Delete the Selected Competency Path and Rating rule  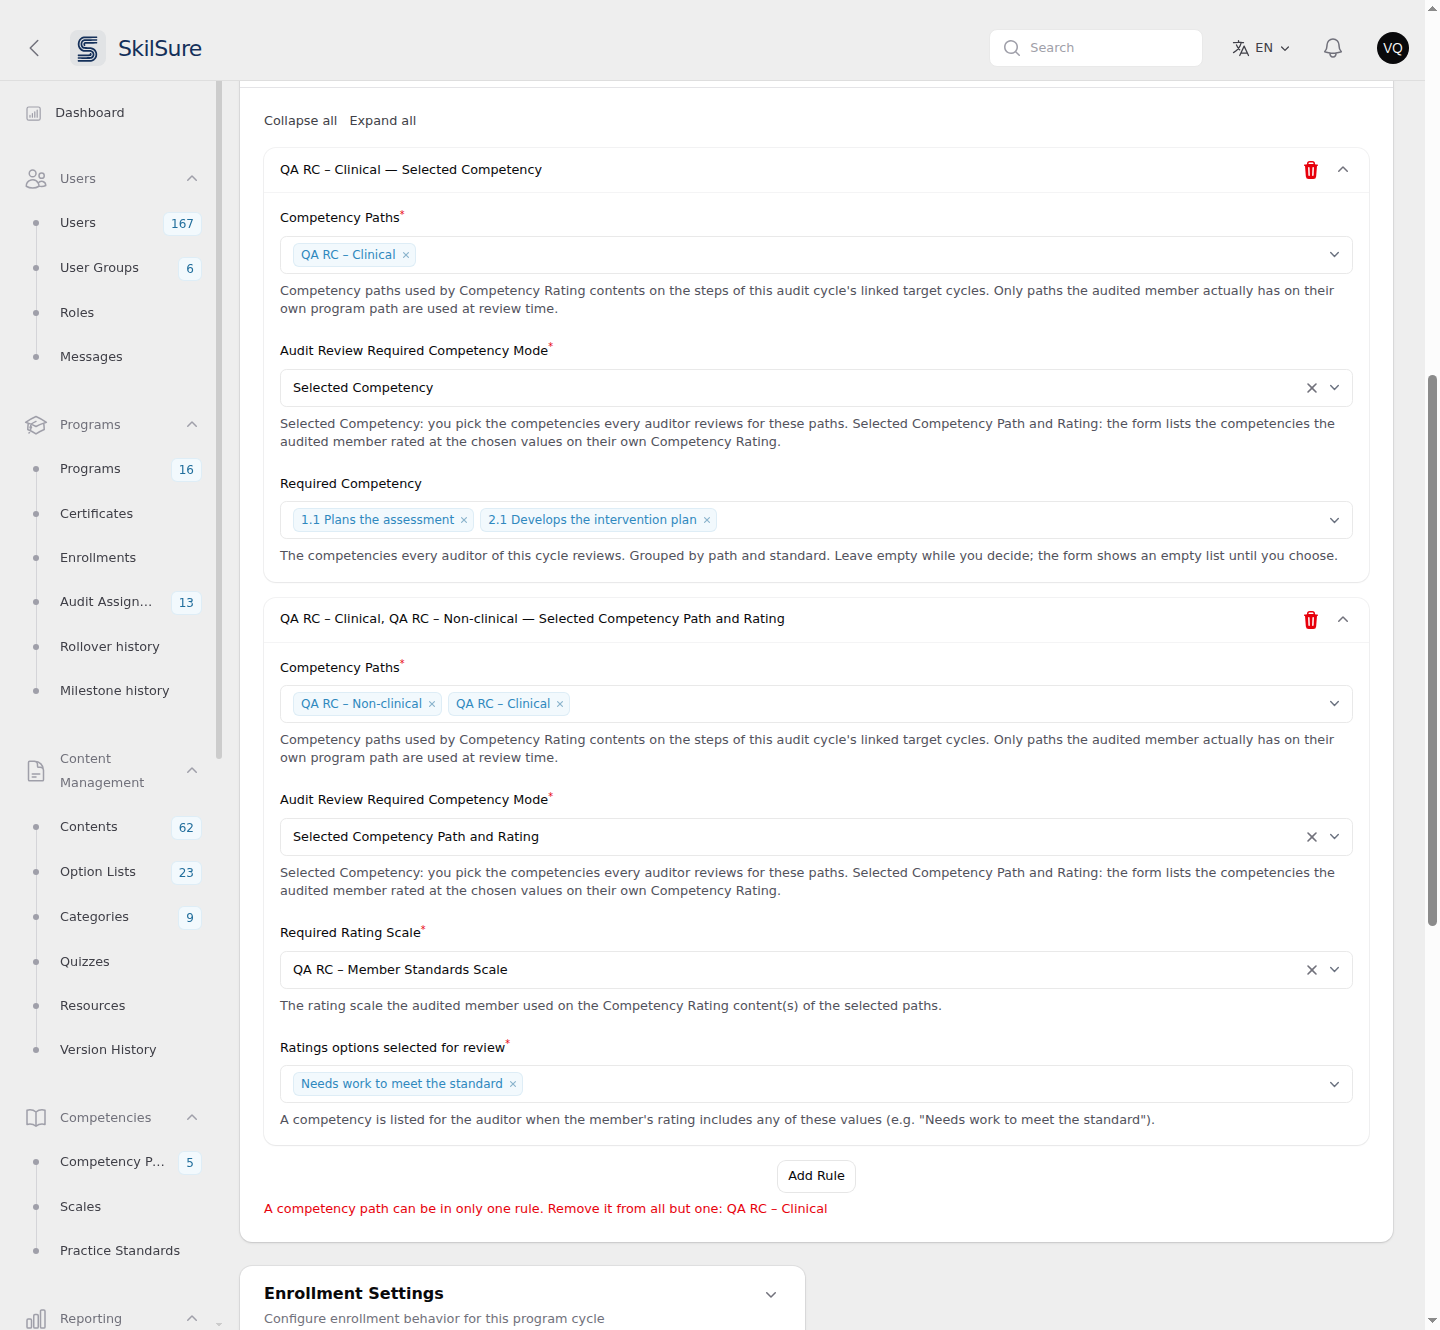(x=1310, y=620)
